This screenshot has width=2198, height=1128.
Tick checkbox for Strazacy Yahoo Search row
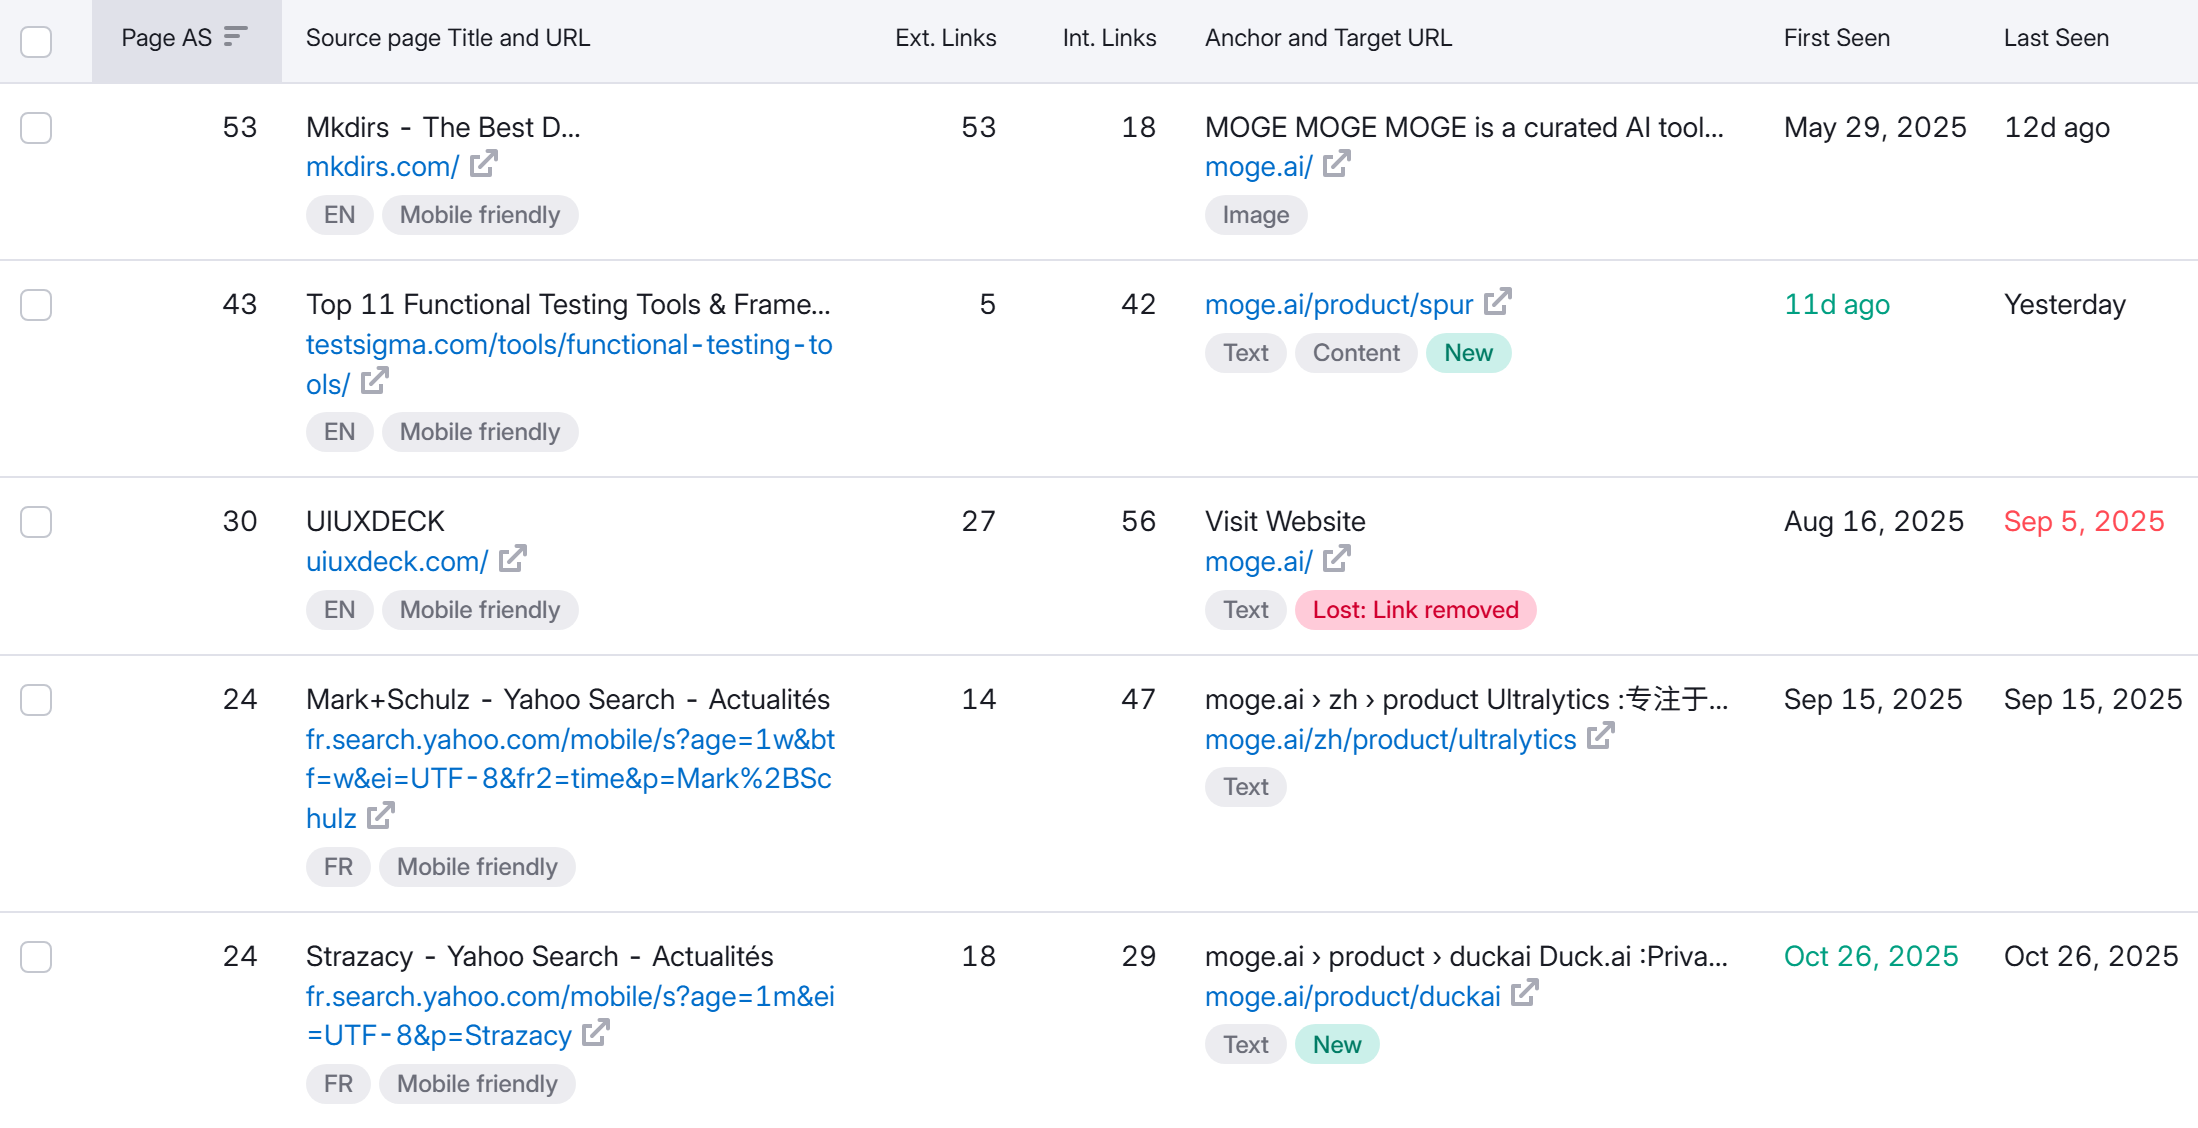pyautogui.click(x=36, y=957)
